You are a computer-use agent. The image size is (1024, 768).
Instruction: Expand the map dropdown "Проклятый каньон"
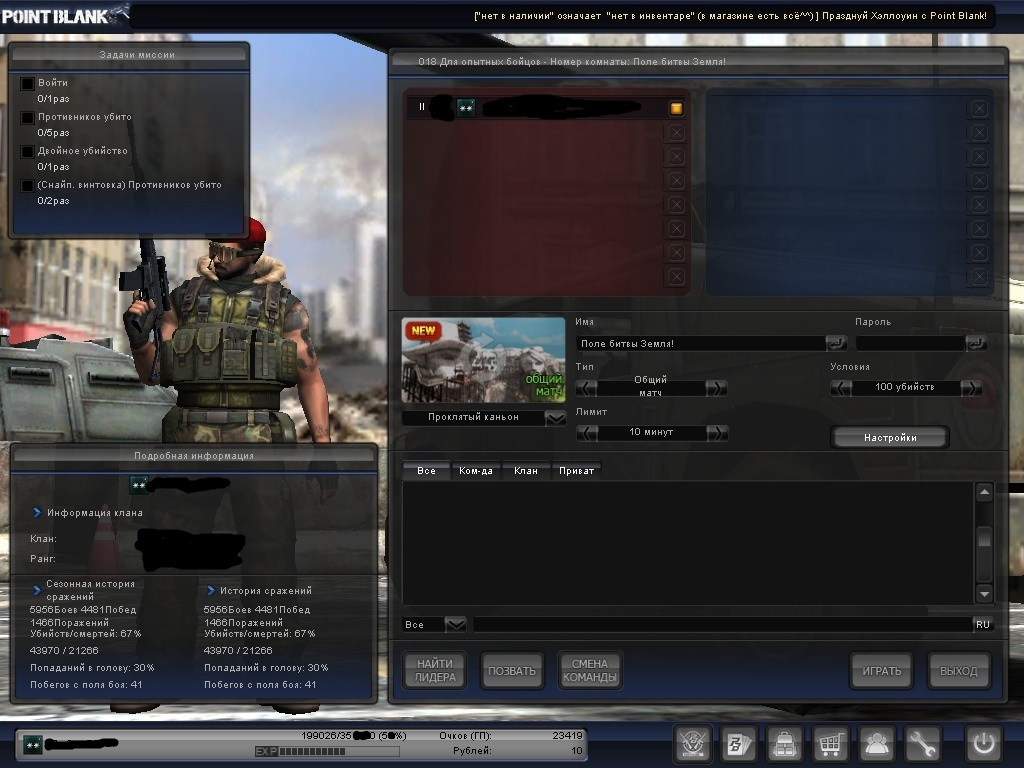pos(555,418)
